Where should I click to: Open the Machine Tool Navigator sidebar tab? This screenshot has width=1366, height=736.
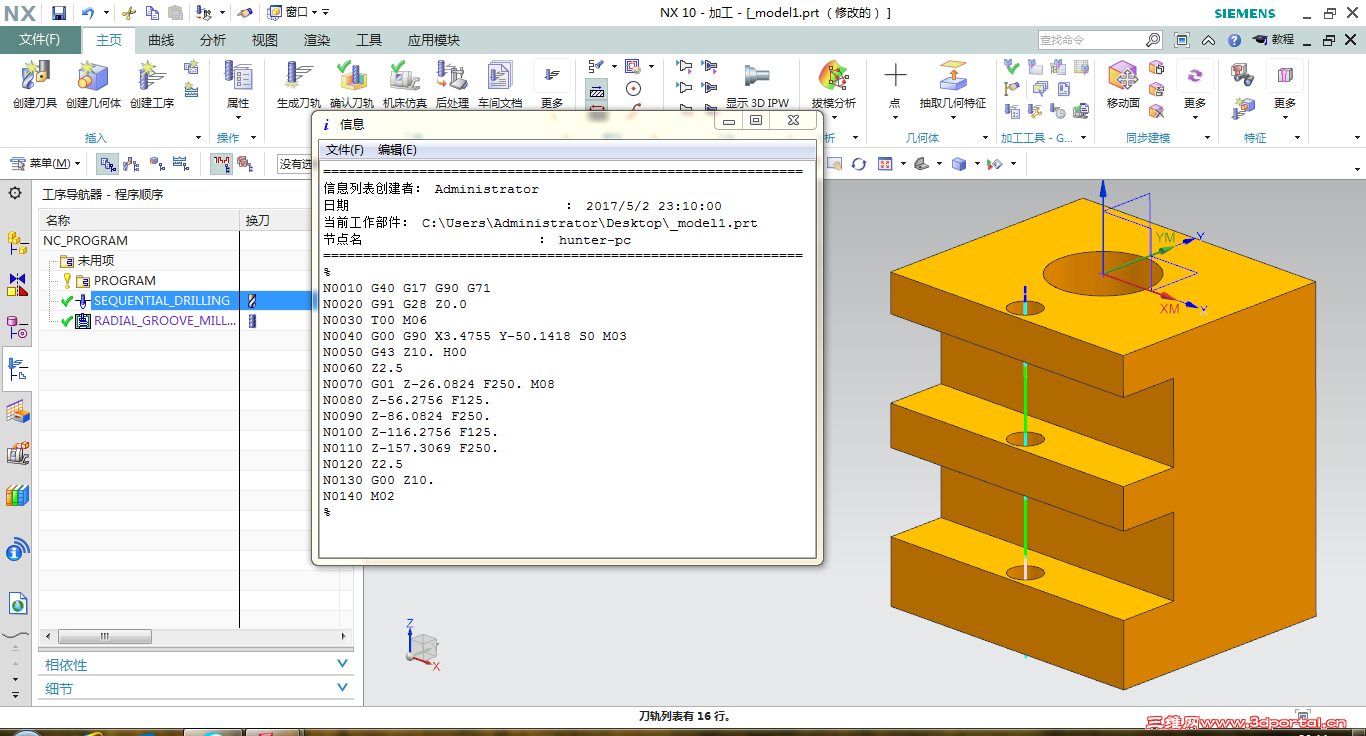[17, 453]
